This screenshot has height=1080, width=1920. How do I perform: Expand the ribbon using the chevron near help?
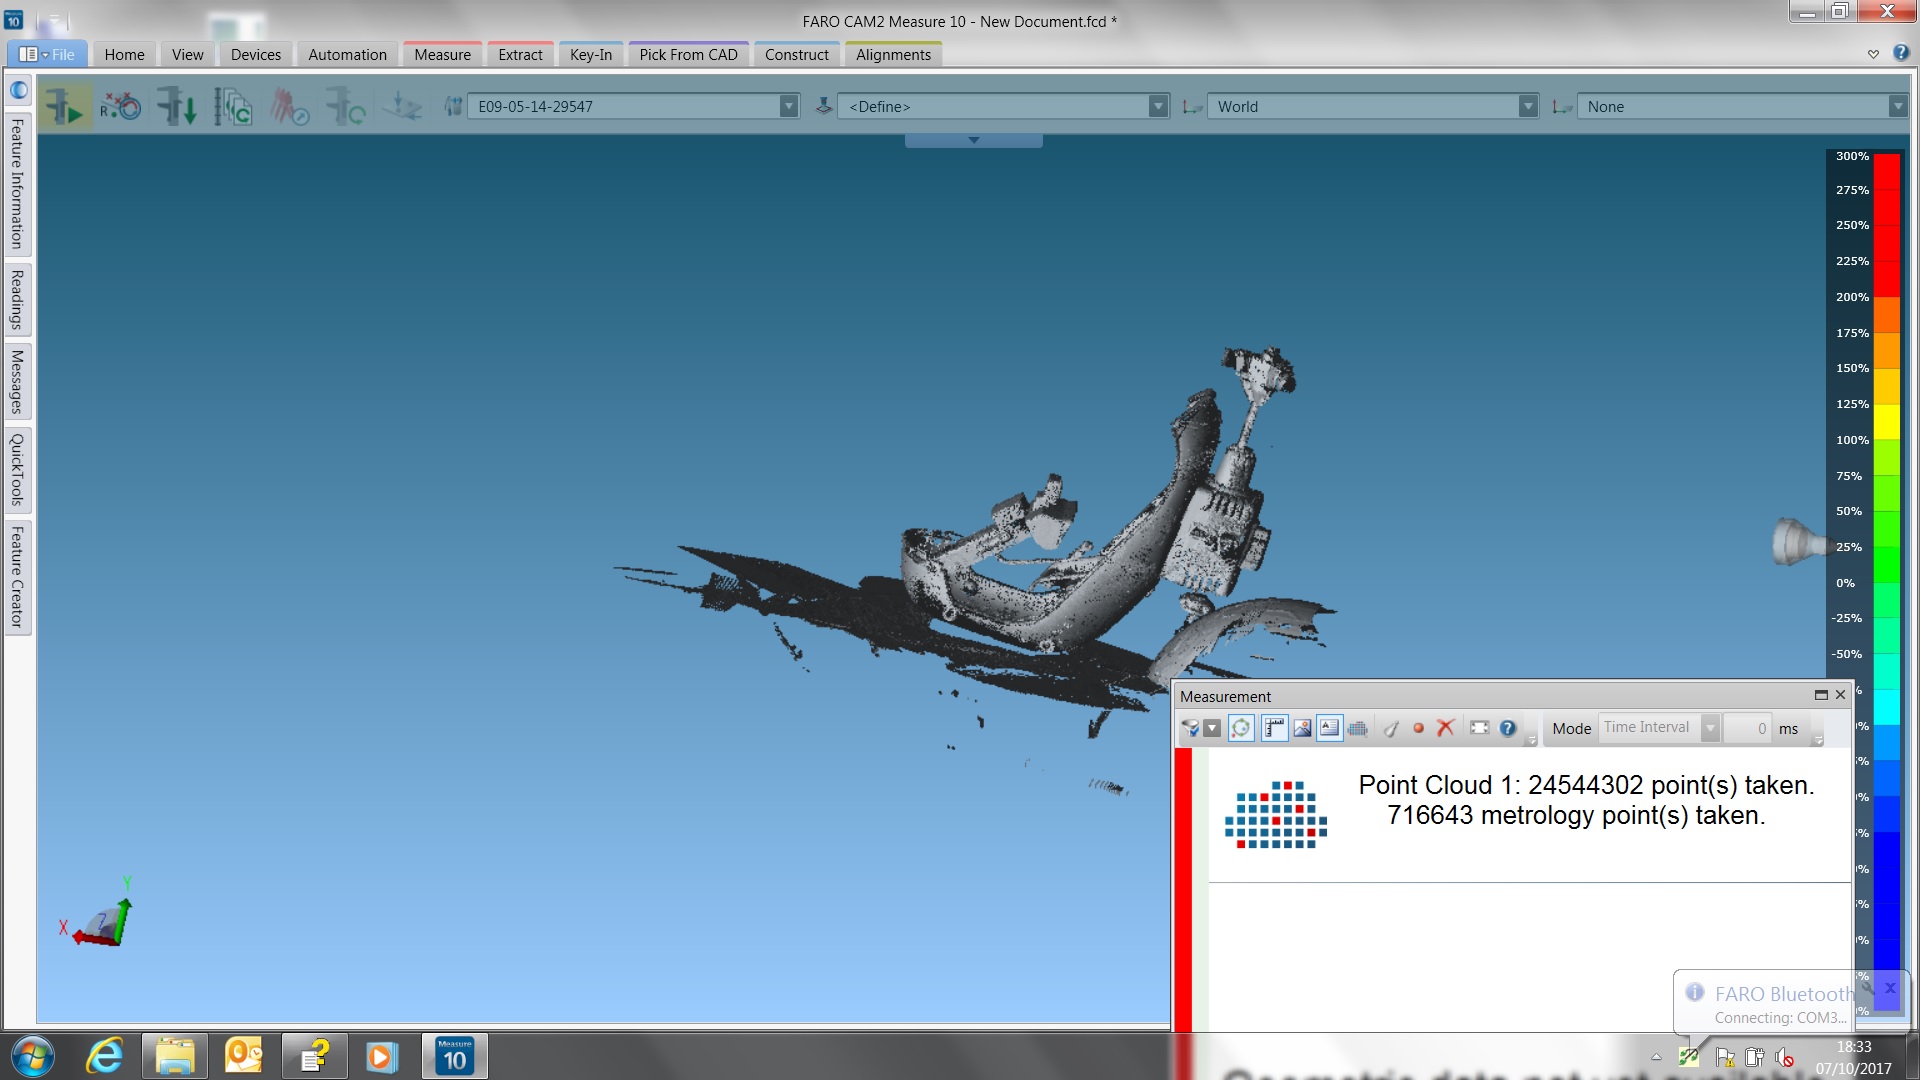[1873, 54]
